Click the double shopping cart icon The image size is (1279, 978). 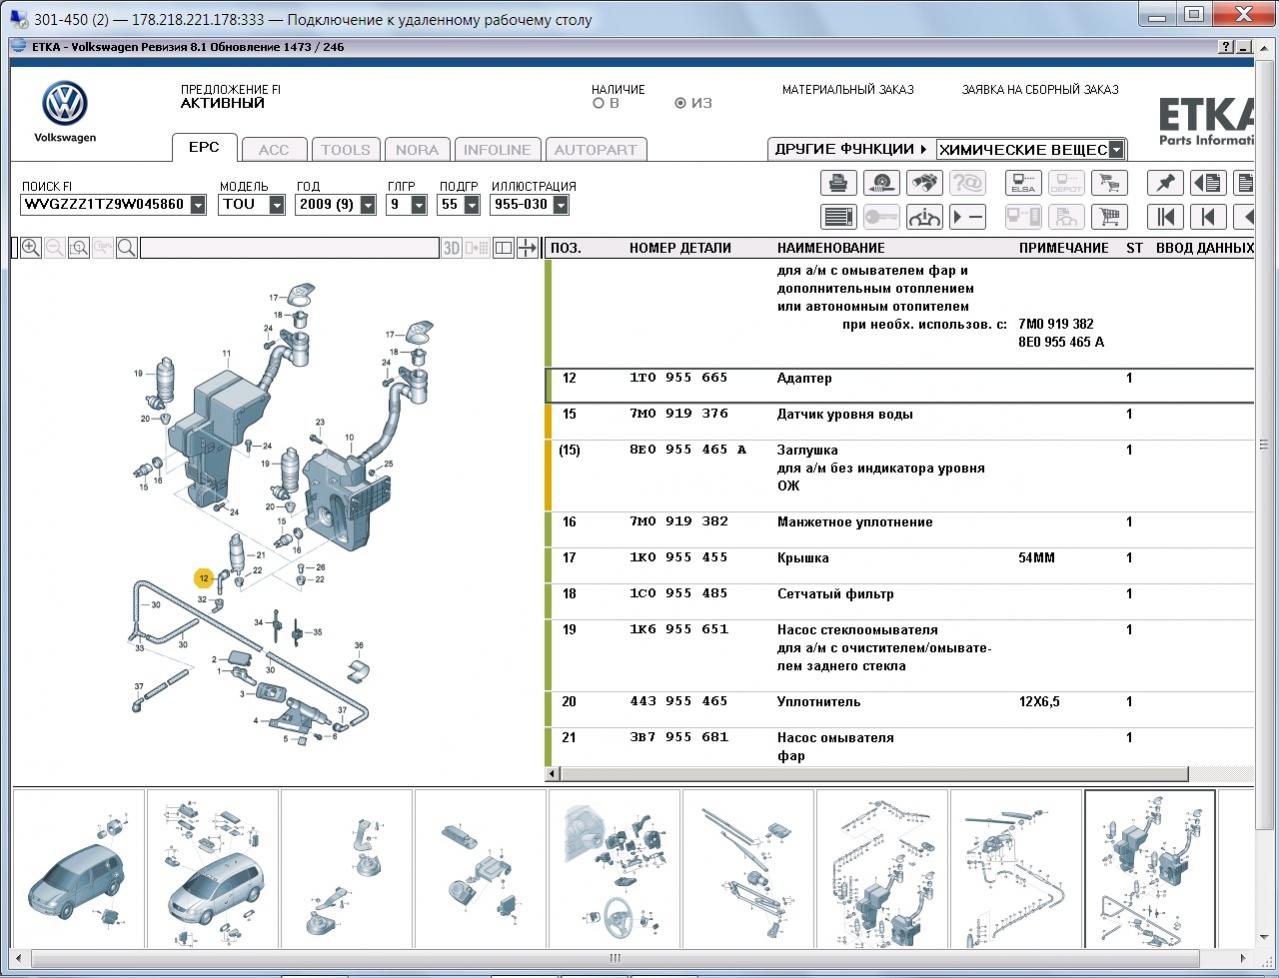(1109, 183)
